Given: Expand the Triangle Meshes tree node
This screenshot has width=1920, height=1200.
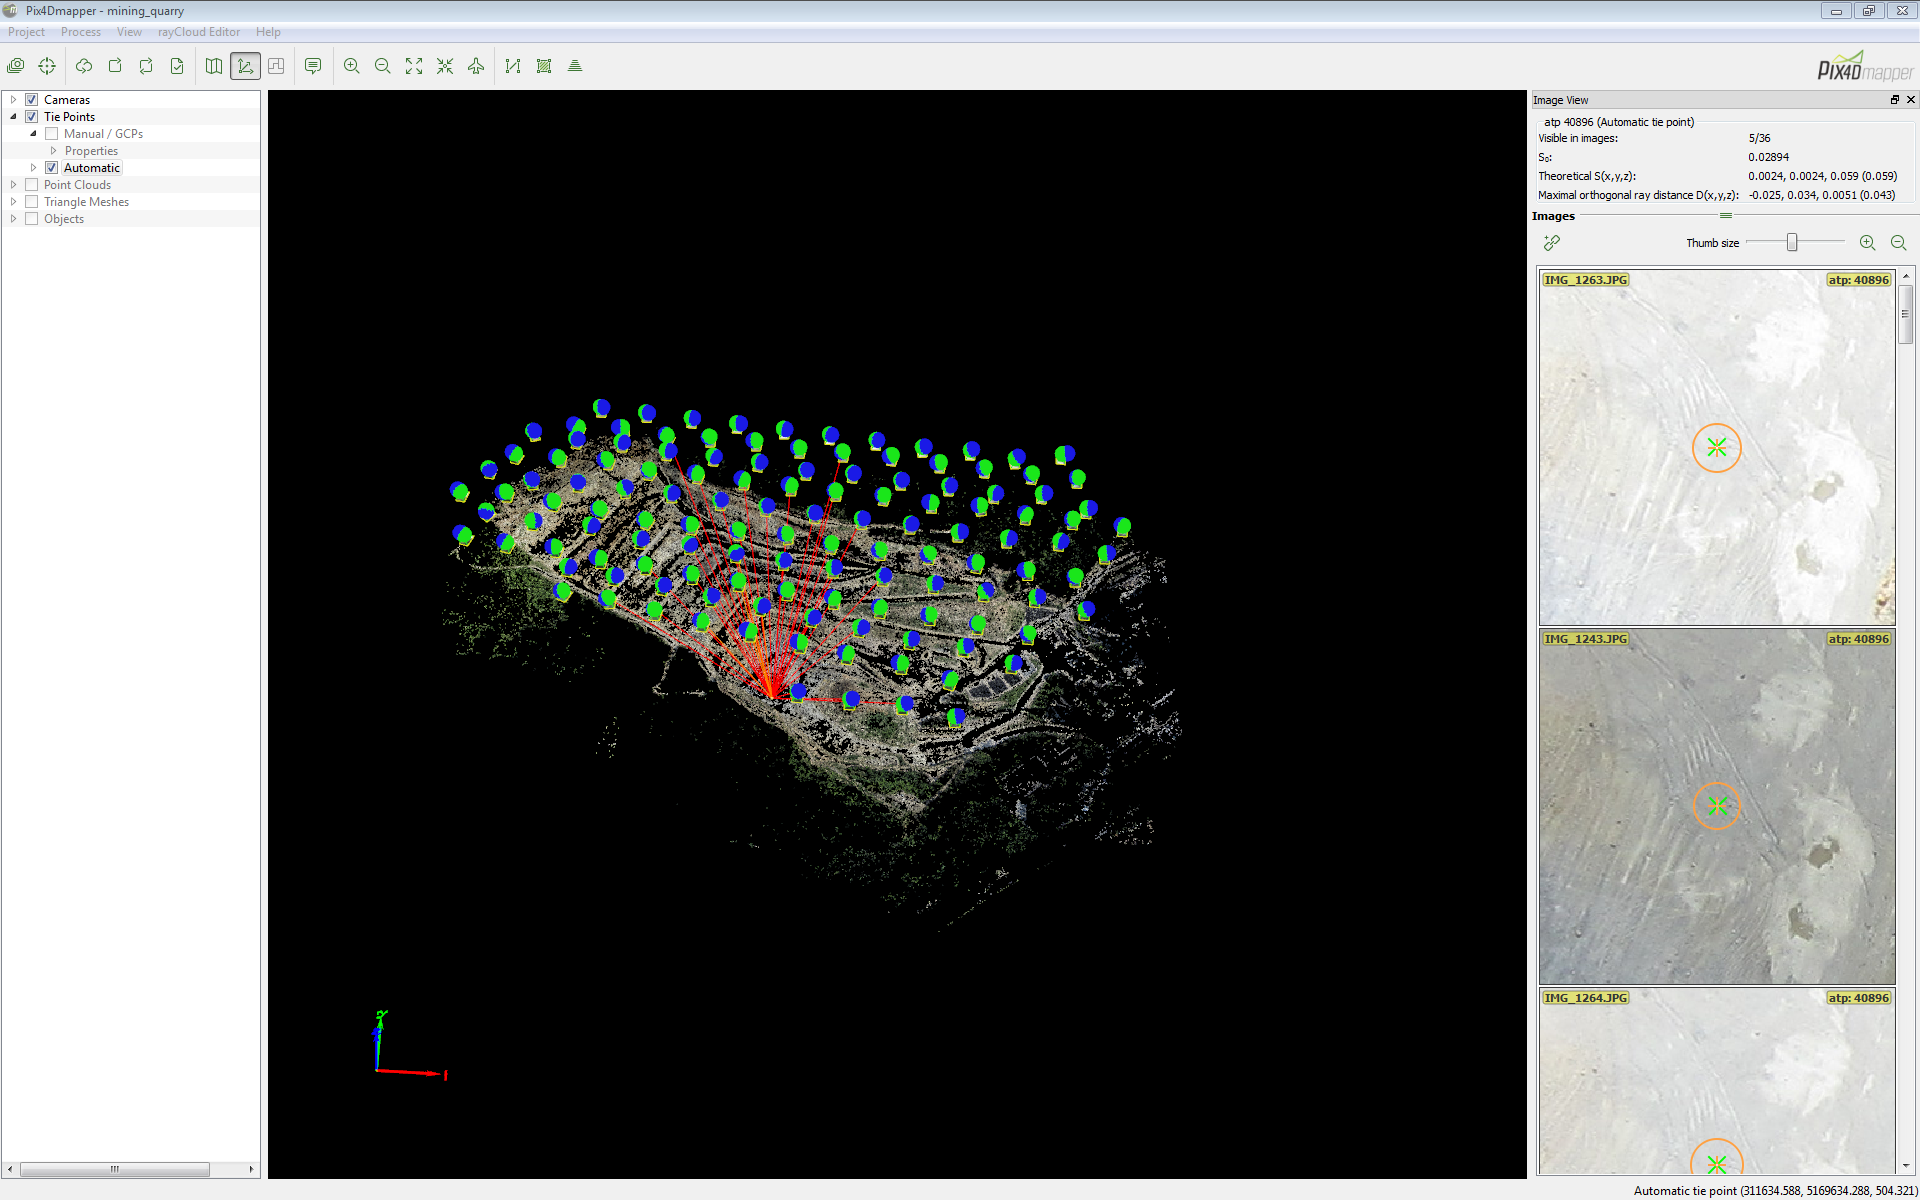Looking at the screenshot, I should point(13,202).
